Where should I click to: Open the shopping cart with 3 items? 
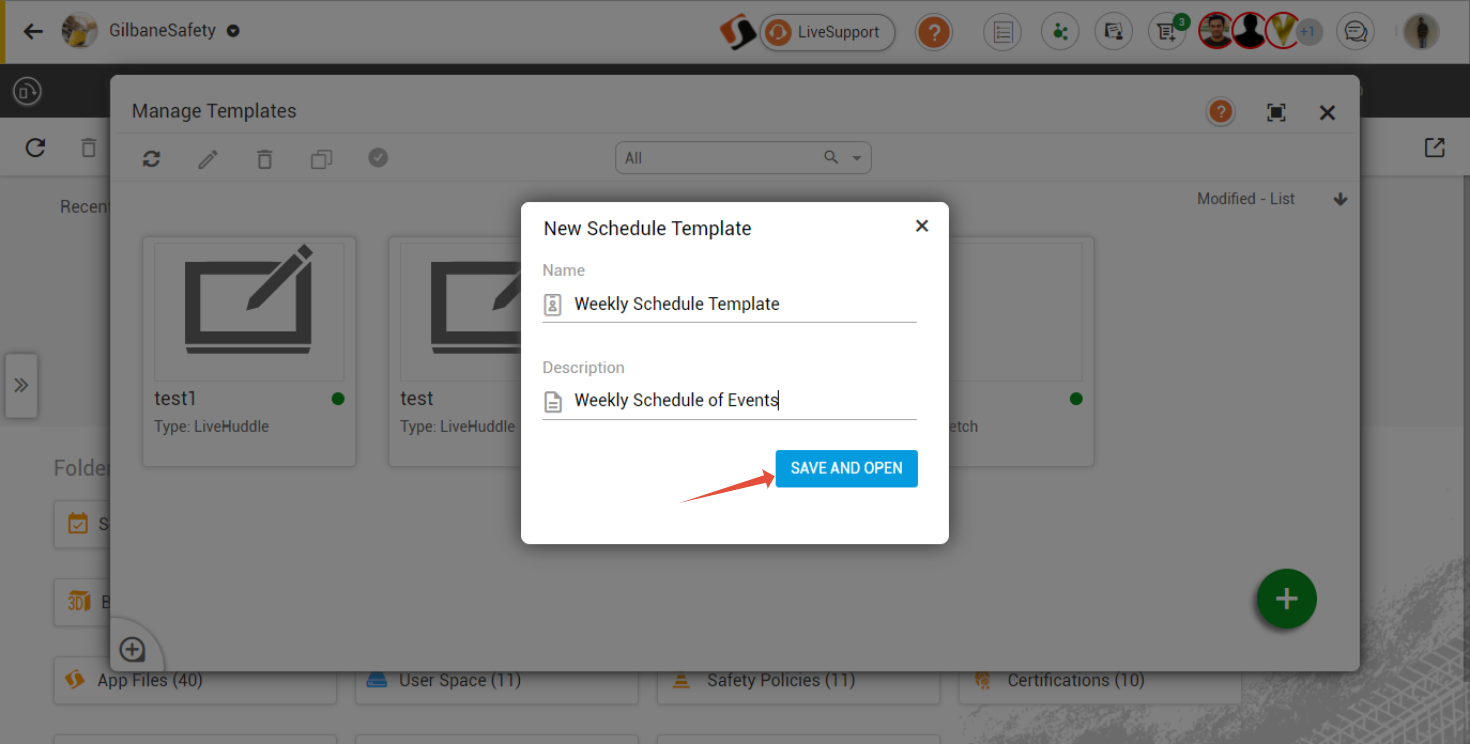1166,32
